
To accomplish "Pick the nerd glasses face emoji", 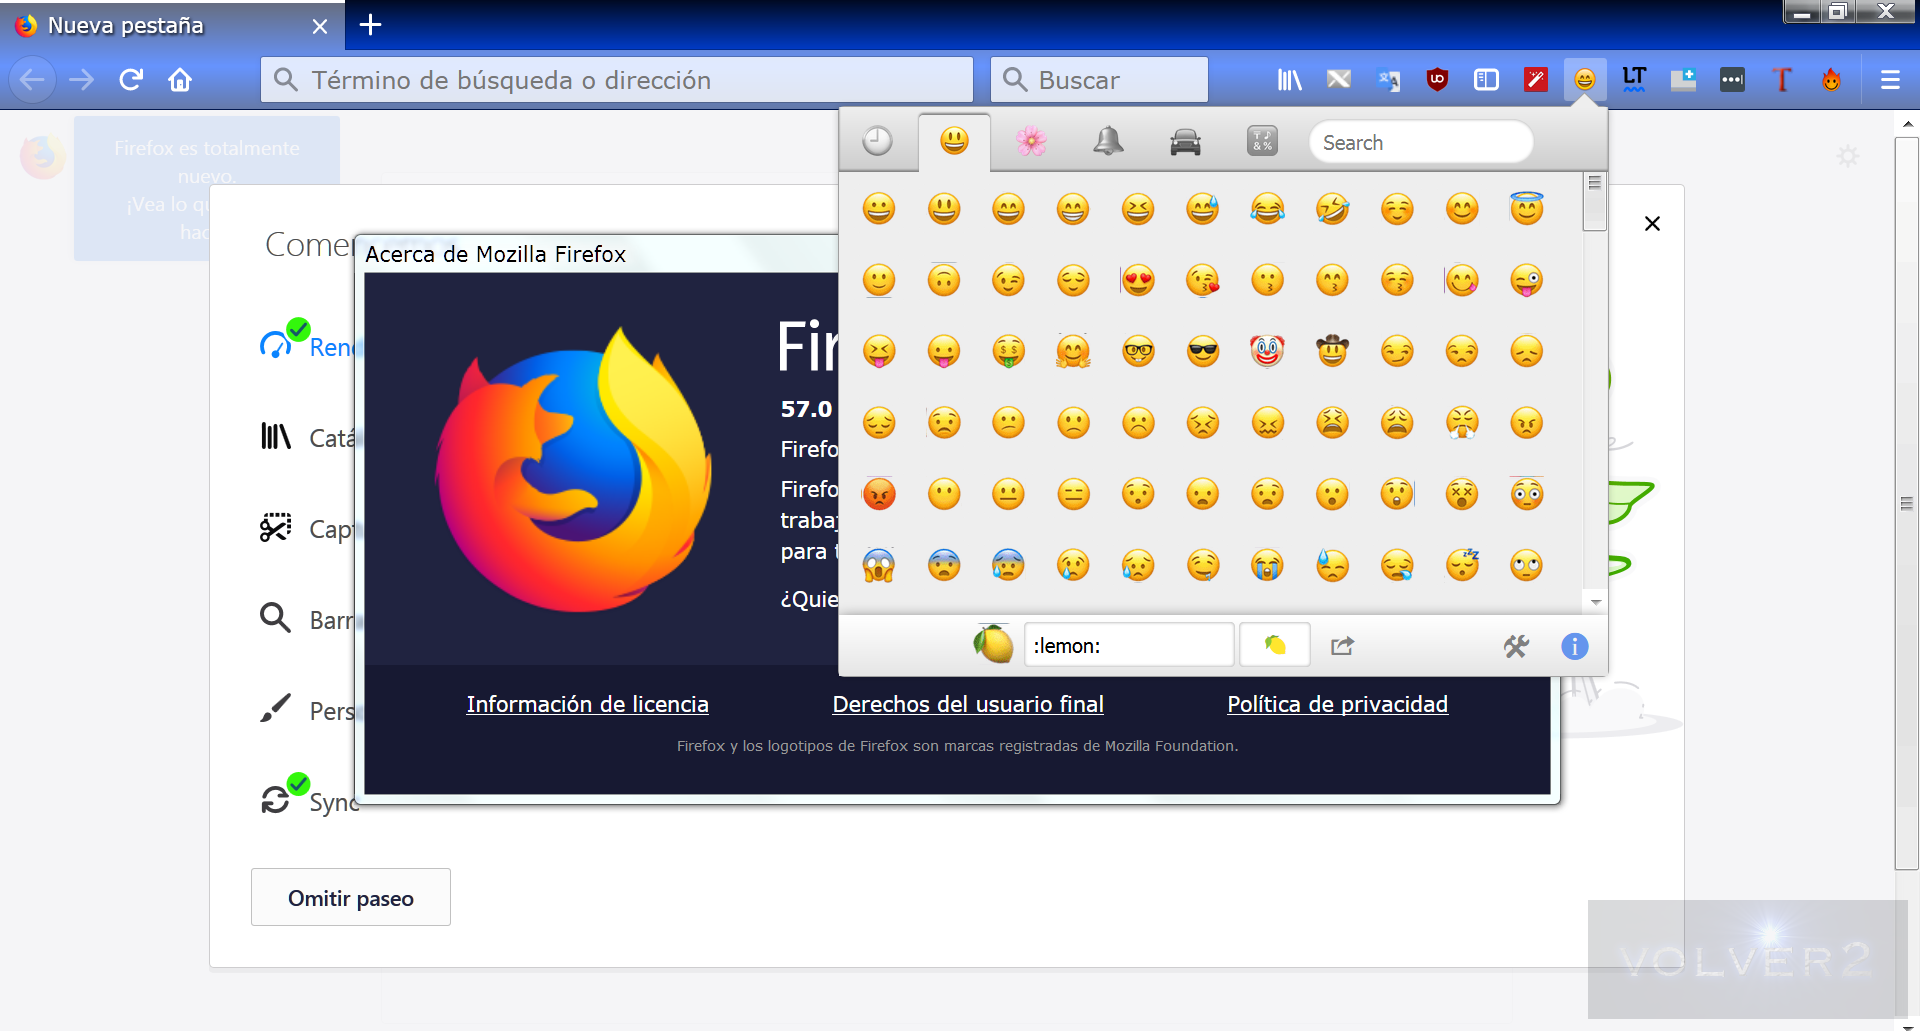I will tap(1138, 351).
